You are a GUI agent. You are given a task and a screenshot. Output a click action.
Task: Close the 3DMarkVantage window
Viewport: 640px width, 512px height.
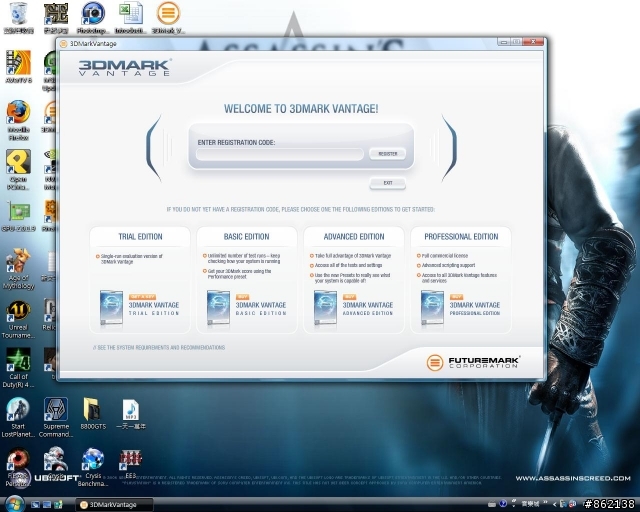533,42
